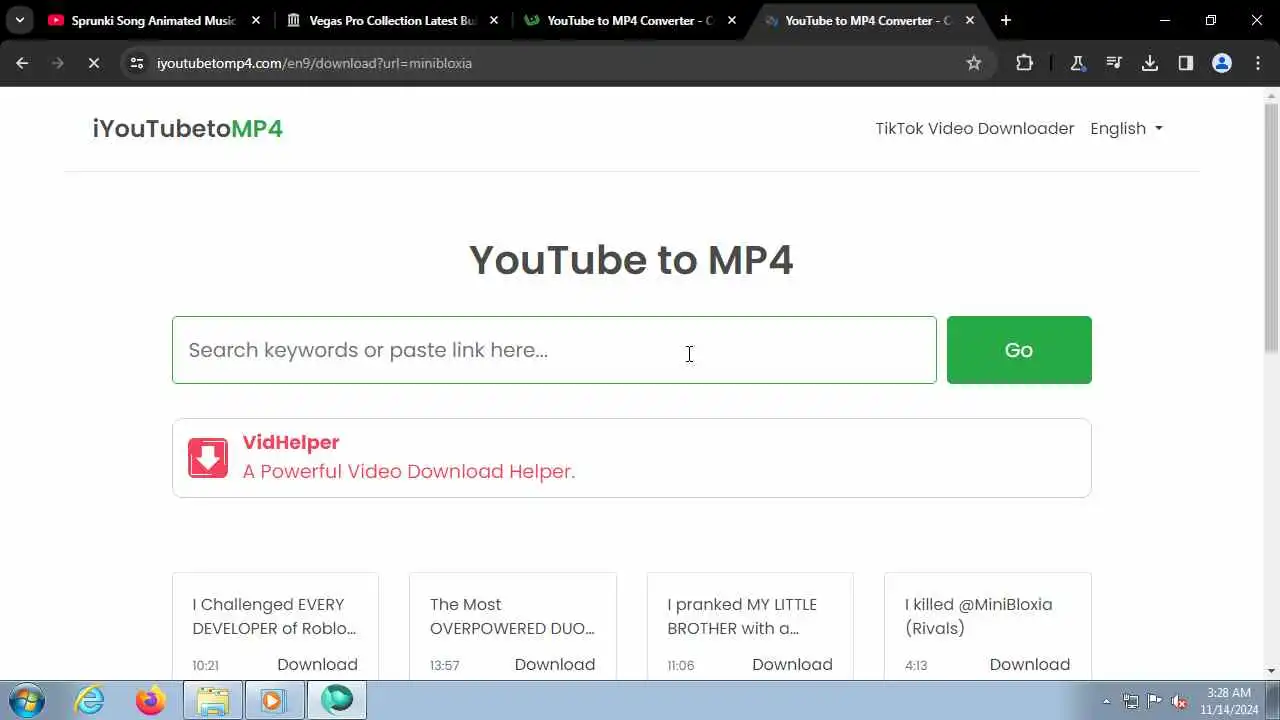This screenshot has height=720, width=1280.
Task: Download 'I killed @MiniBloxia (Rivals)' video
Action: point(1030,665)
